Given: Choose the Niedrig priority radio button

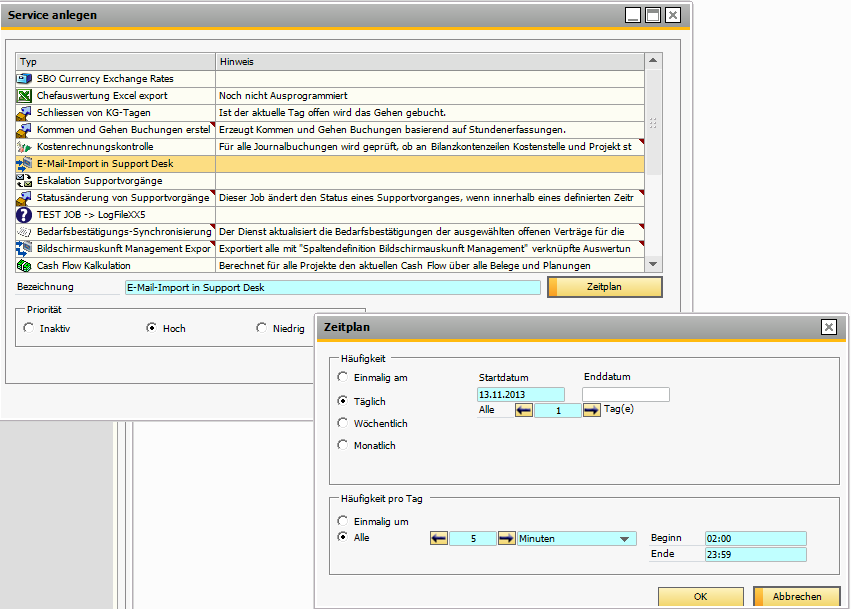Looking at the screenshot, I should pos(262,328).
